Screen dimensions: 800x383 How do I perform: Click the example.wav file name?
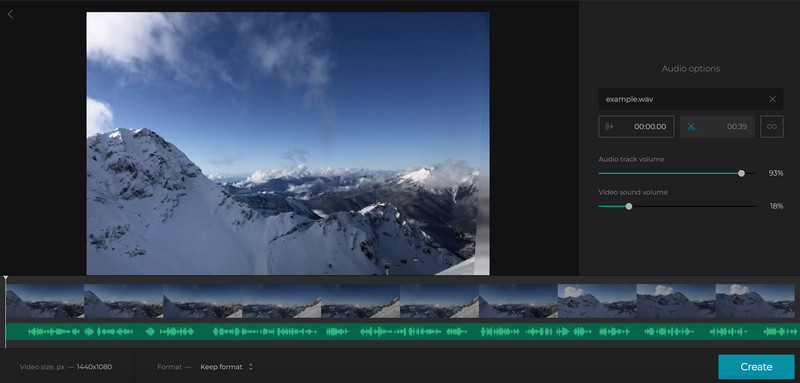tap(629, 99)
